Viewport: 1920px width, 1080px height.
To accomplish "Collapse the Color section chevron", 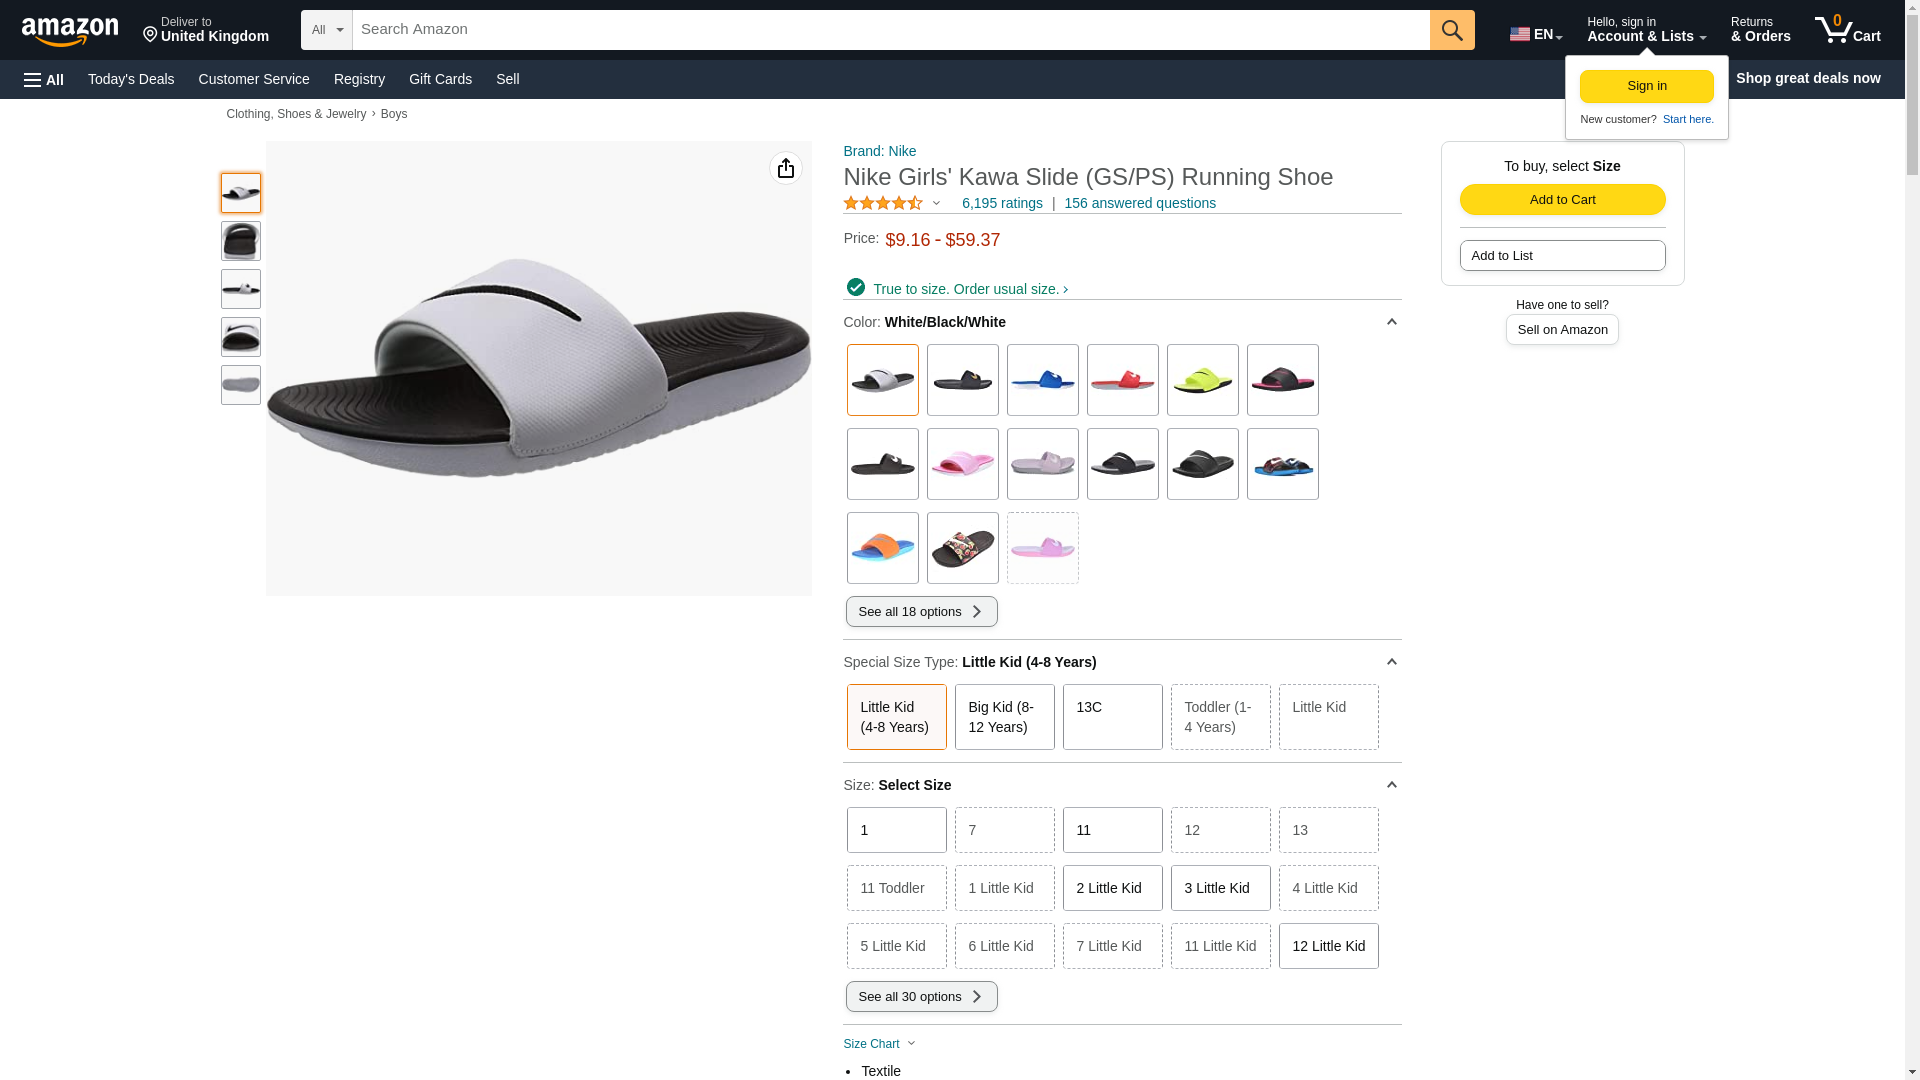I will click(x=1390, y=322).
